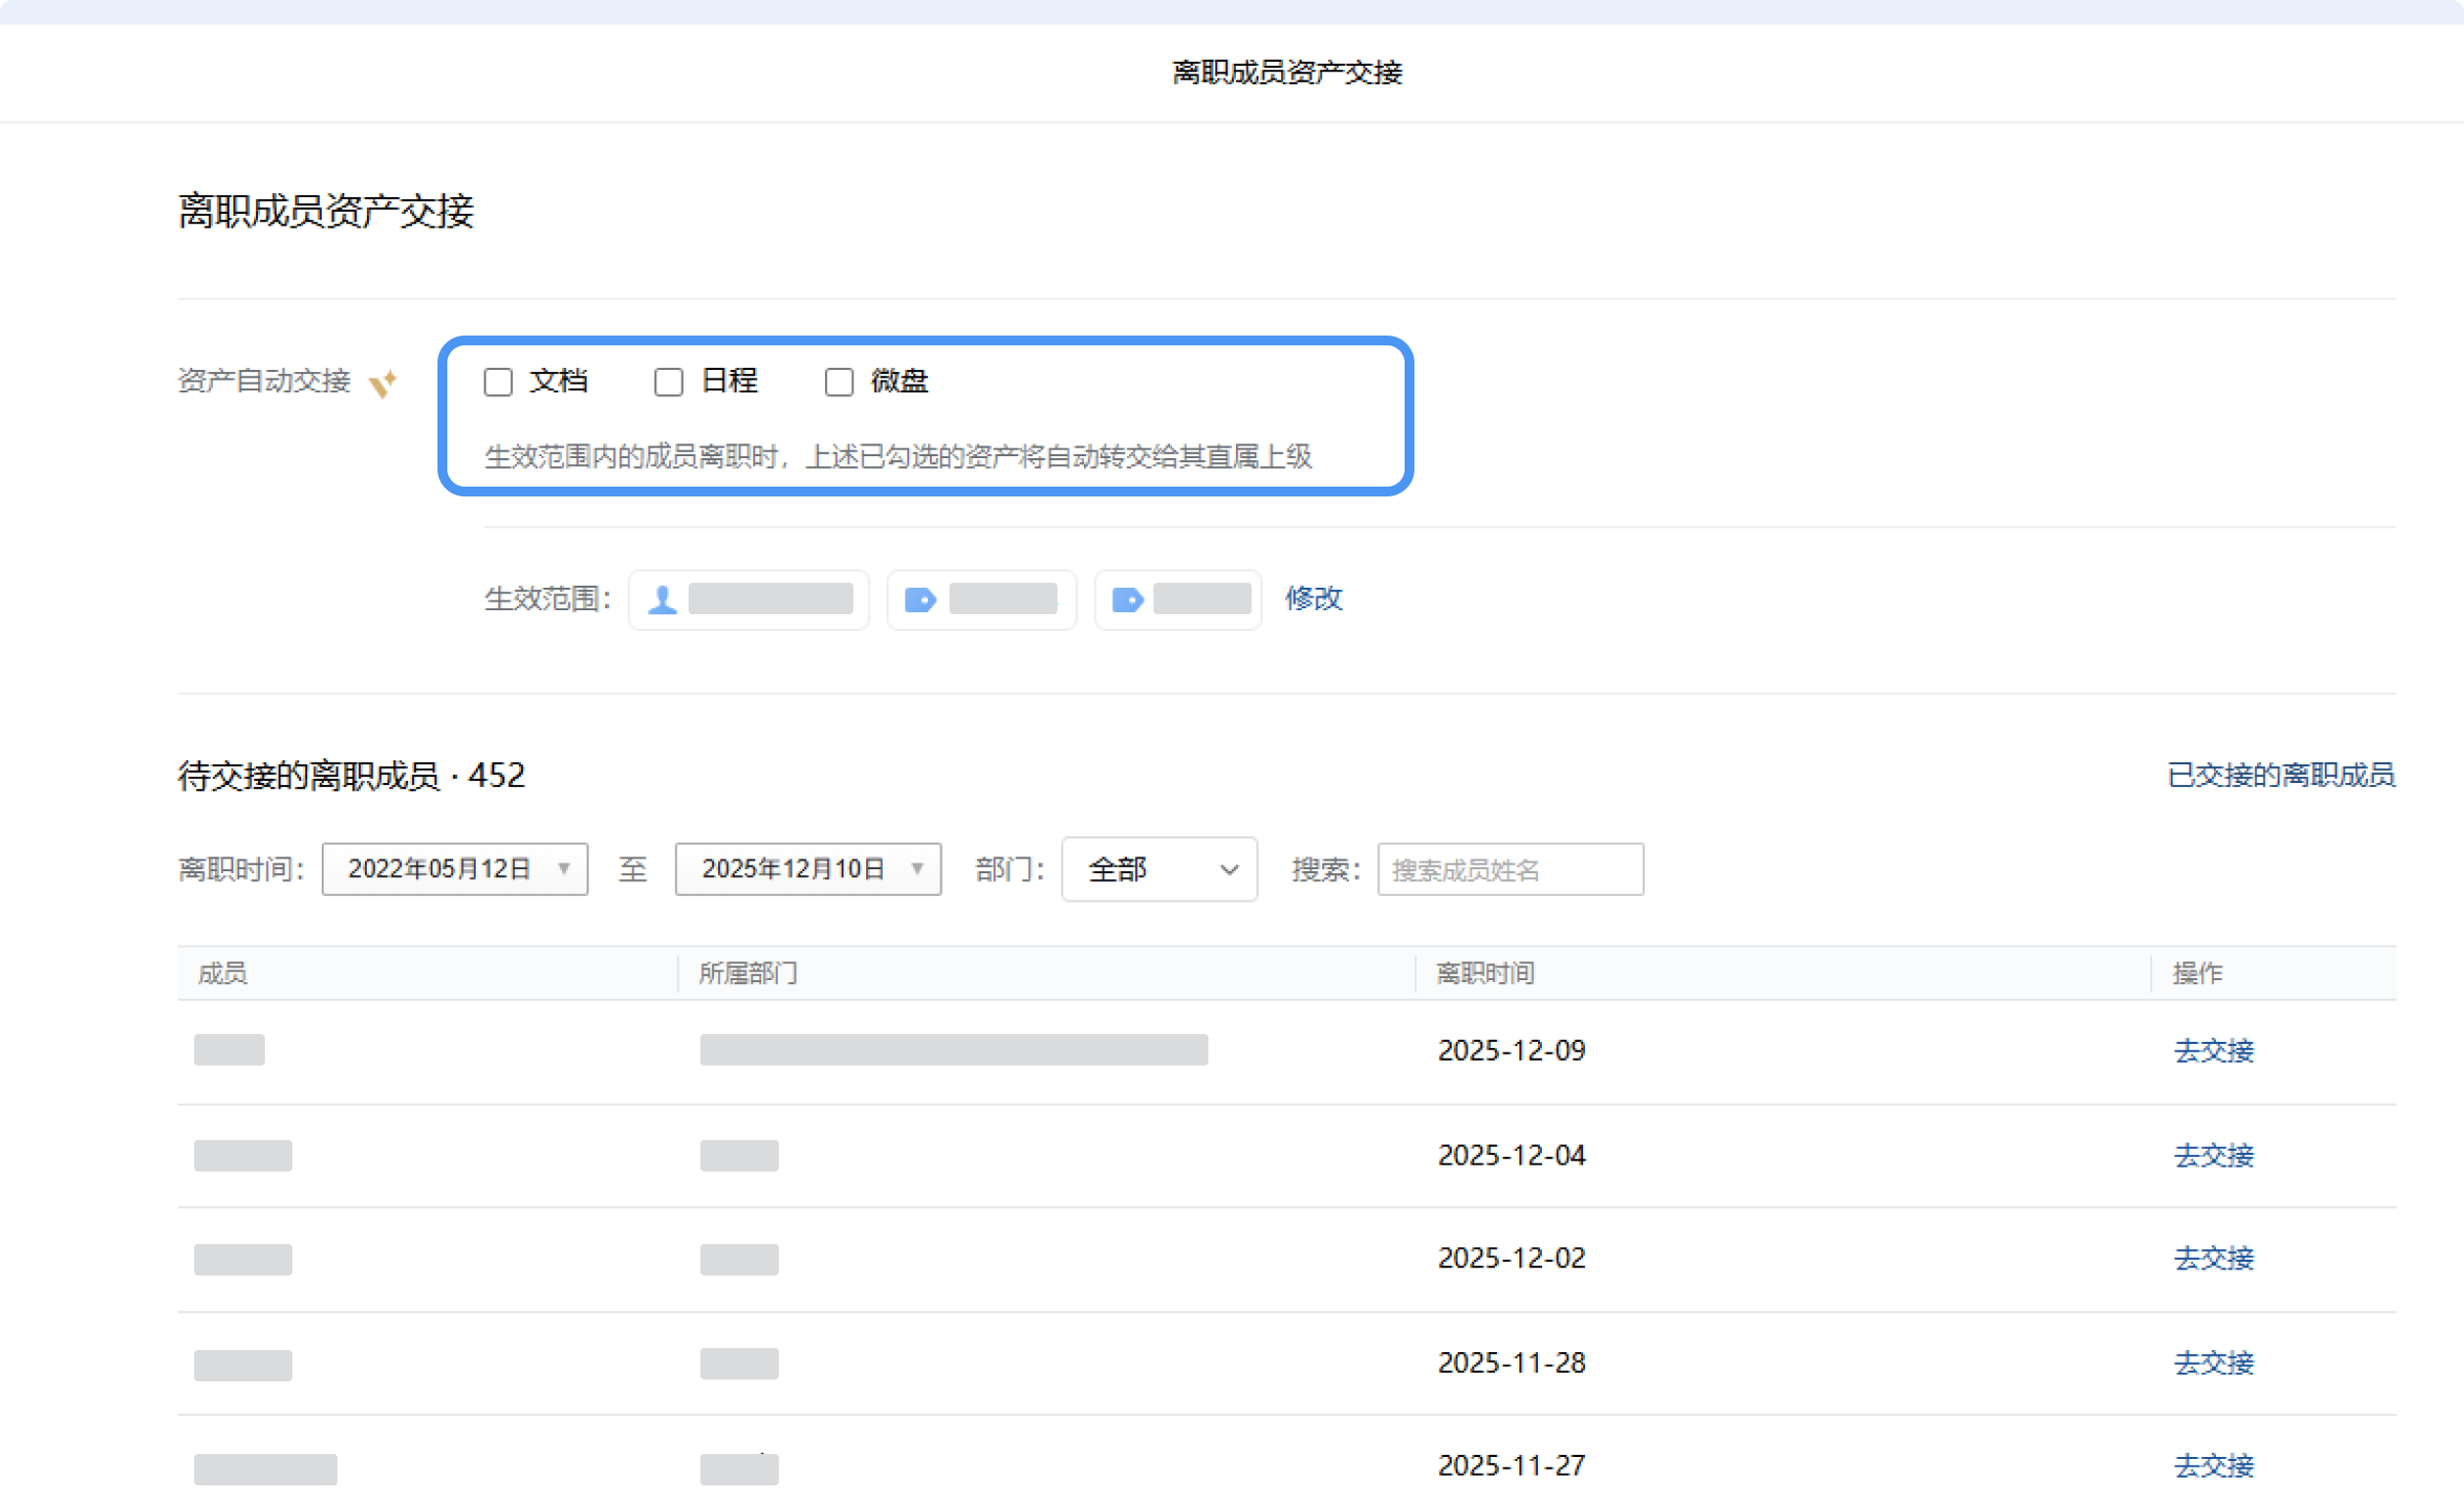Click 去交接 for the 2025-11-28 row
This screenshot has width=2464, height=1507.
(x=2214, y=1363)
